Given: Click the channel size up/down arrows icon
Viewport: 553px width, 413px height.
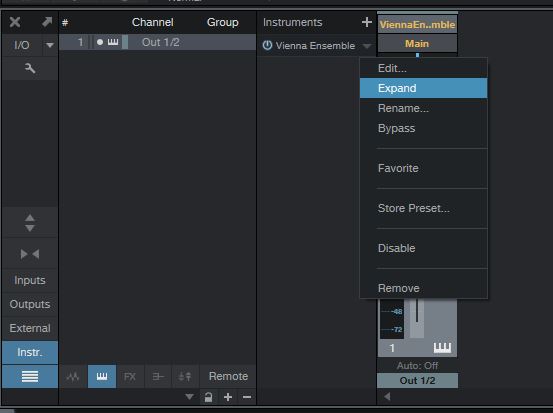Looking at the screenshot, I should point(30,223).
